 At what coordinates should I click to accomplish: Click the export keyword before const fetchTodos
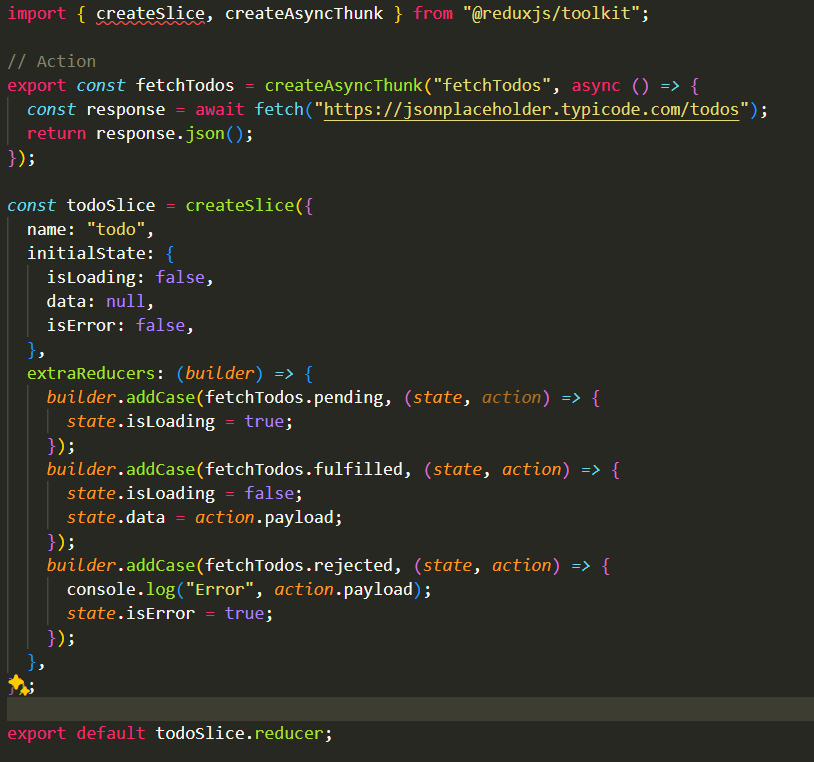click(37, 86)
